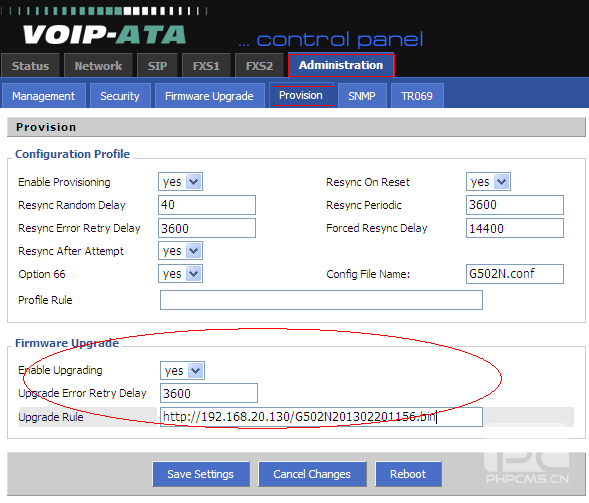Open the Network tab

[98, 66]
